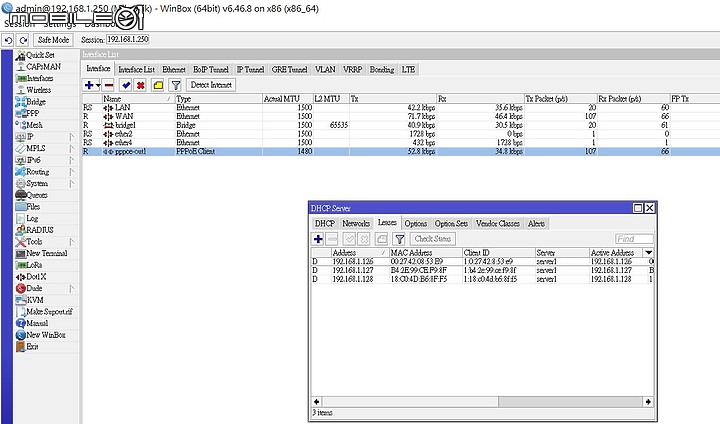Expand the Routing submenu arrow

coord(72,172)
